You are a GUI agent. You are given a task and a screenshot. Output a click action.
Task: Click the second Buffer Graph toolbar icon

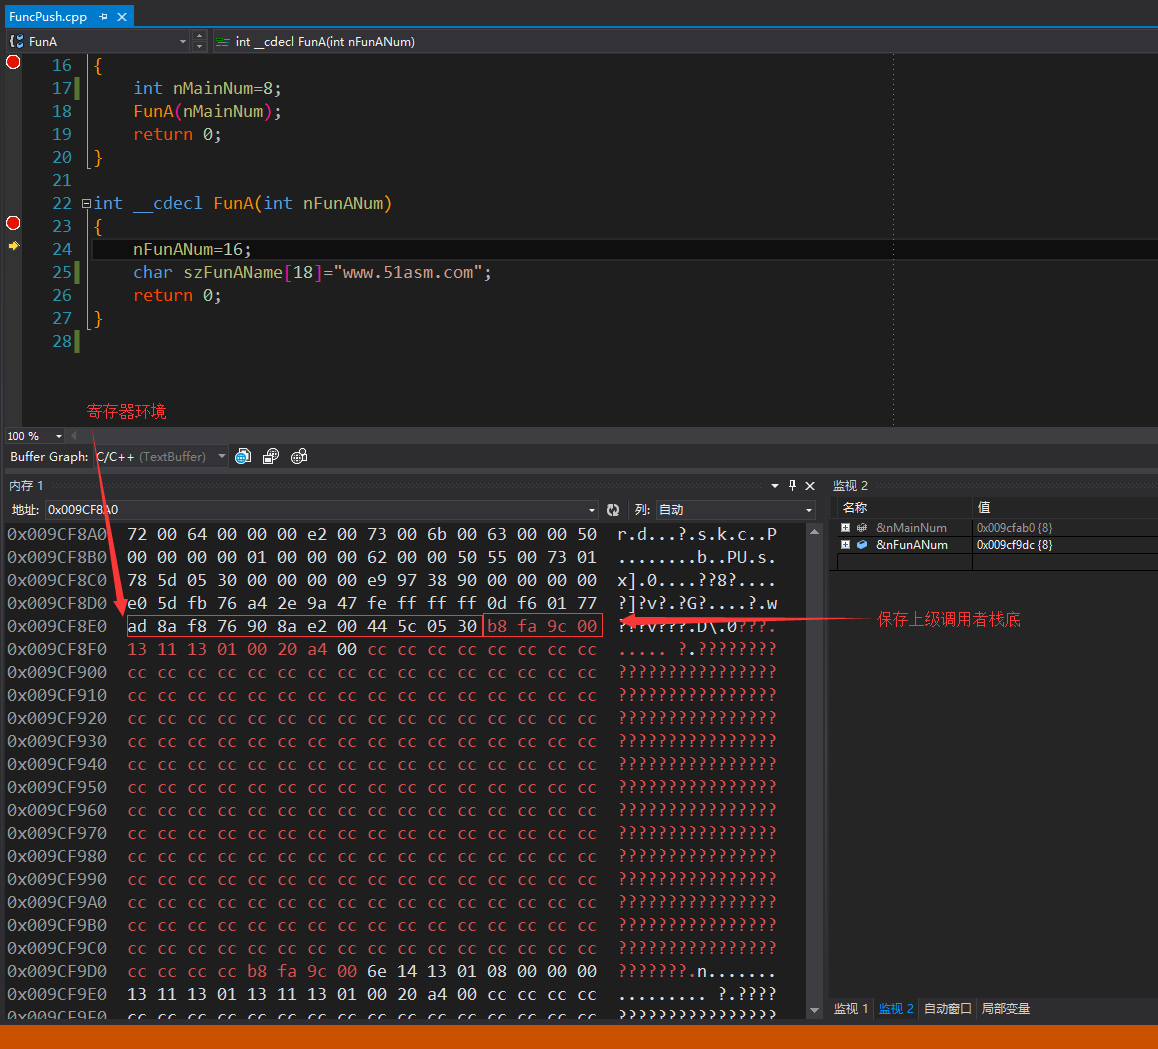270,456
